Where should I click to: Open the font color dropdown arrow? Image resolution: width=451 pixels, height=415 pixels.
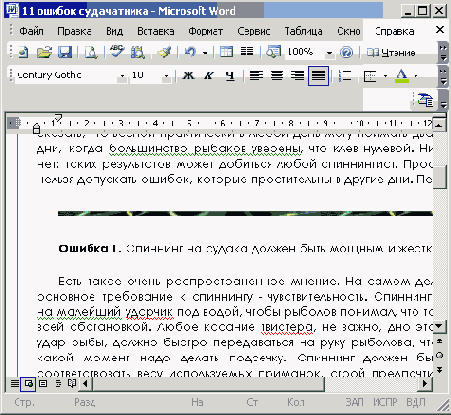click(416, 76)
